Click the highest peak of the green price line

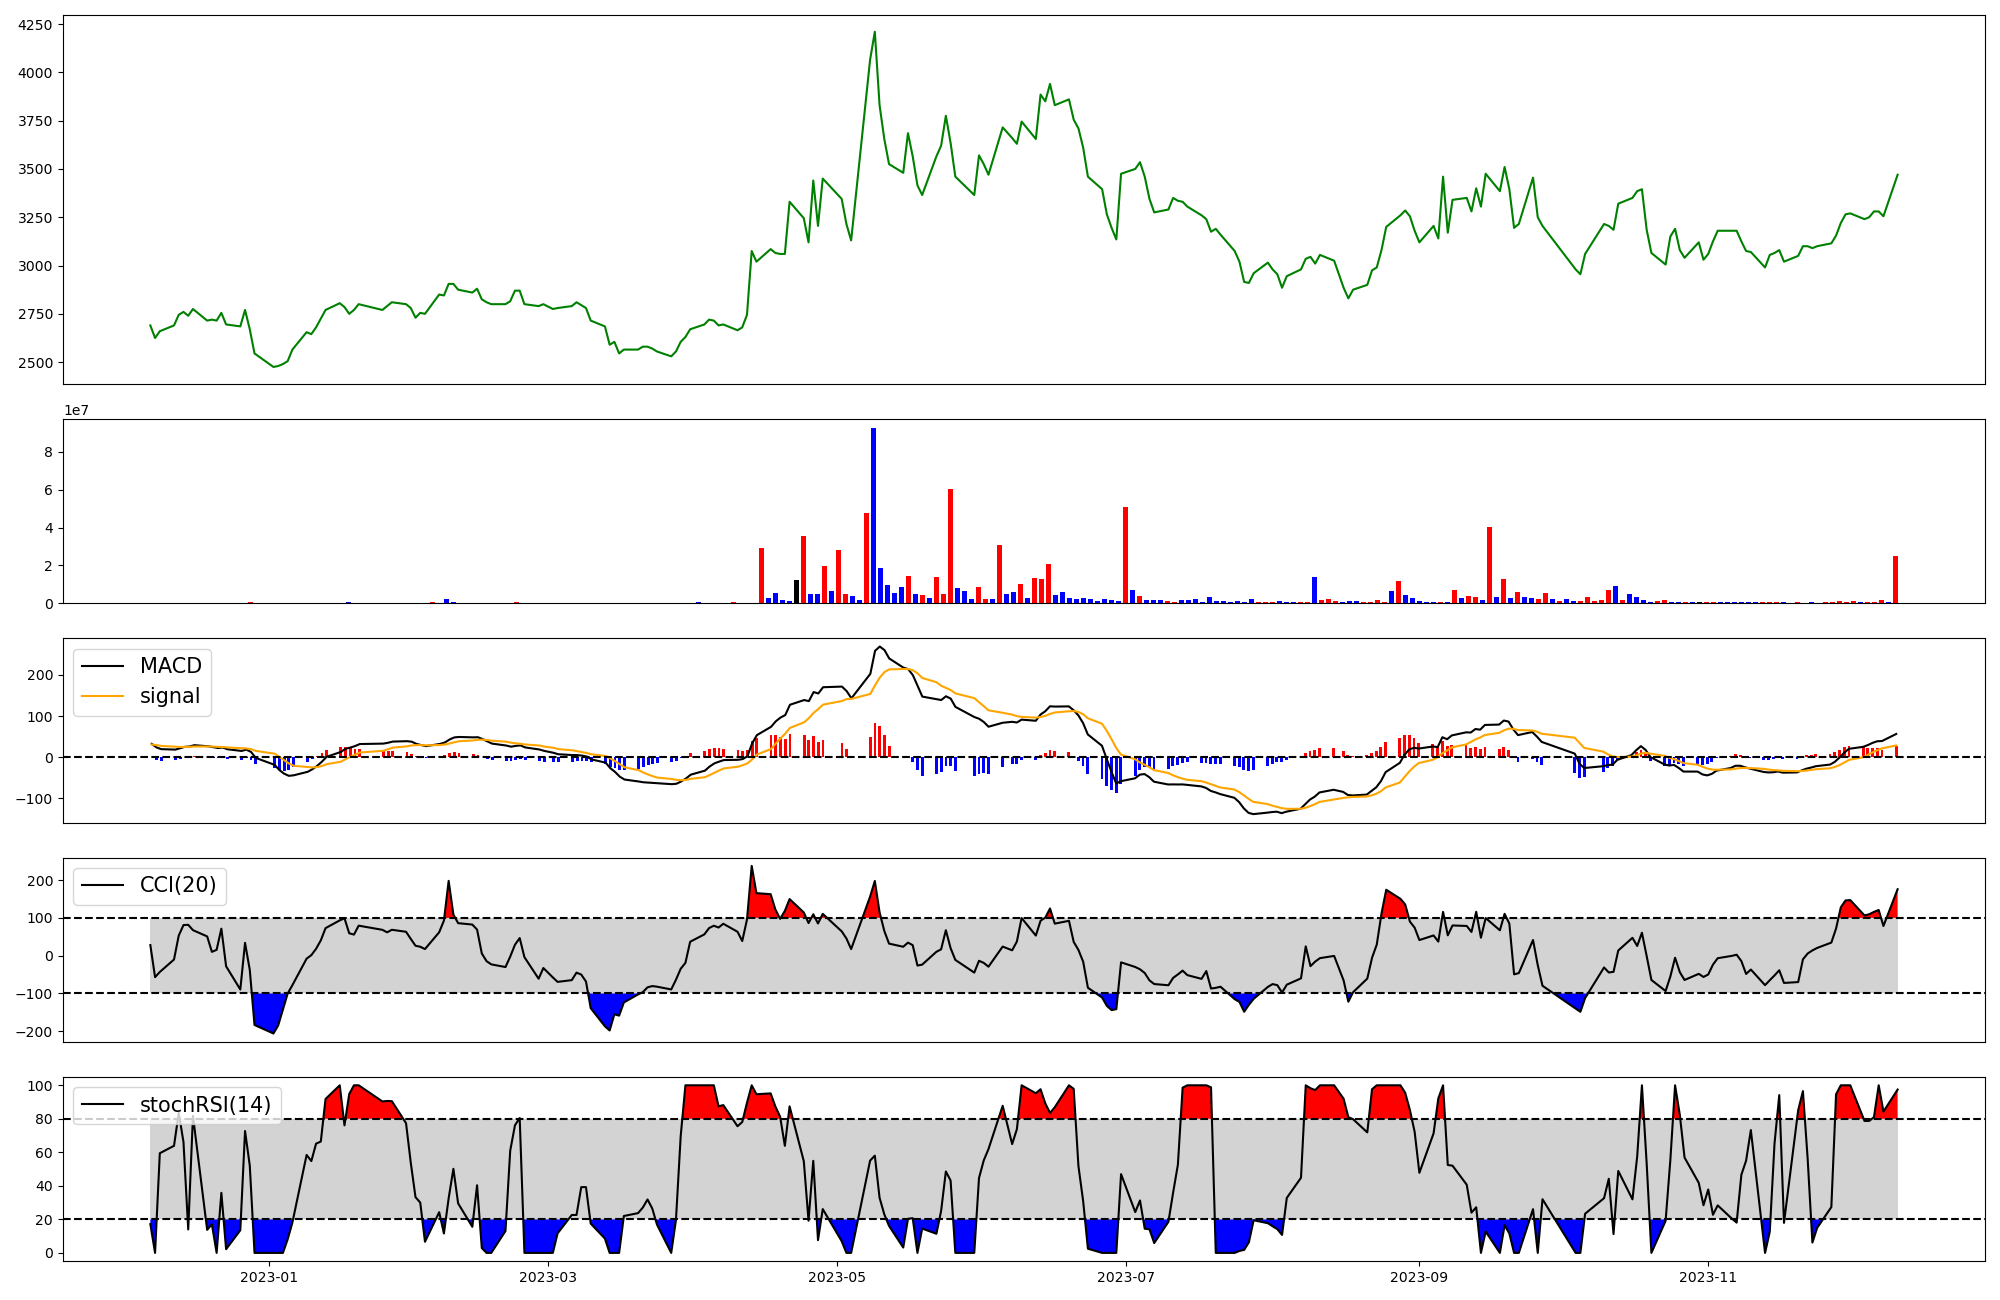874,32
